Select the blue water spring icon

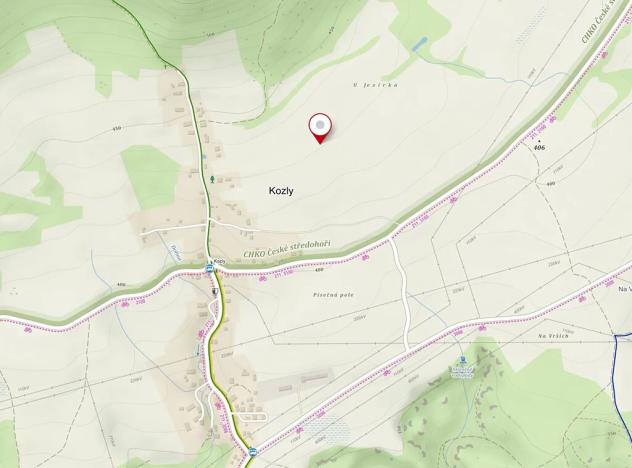tap(462, 359)
